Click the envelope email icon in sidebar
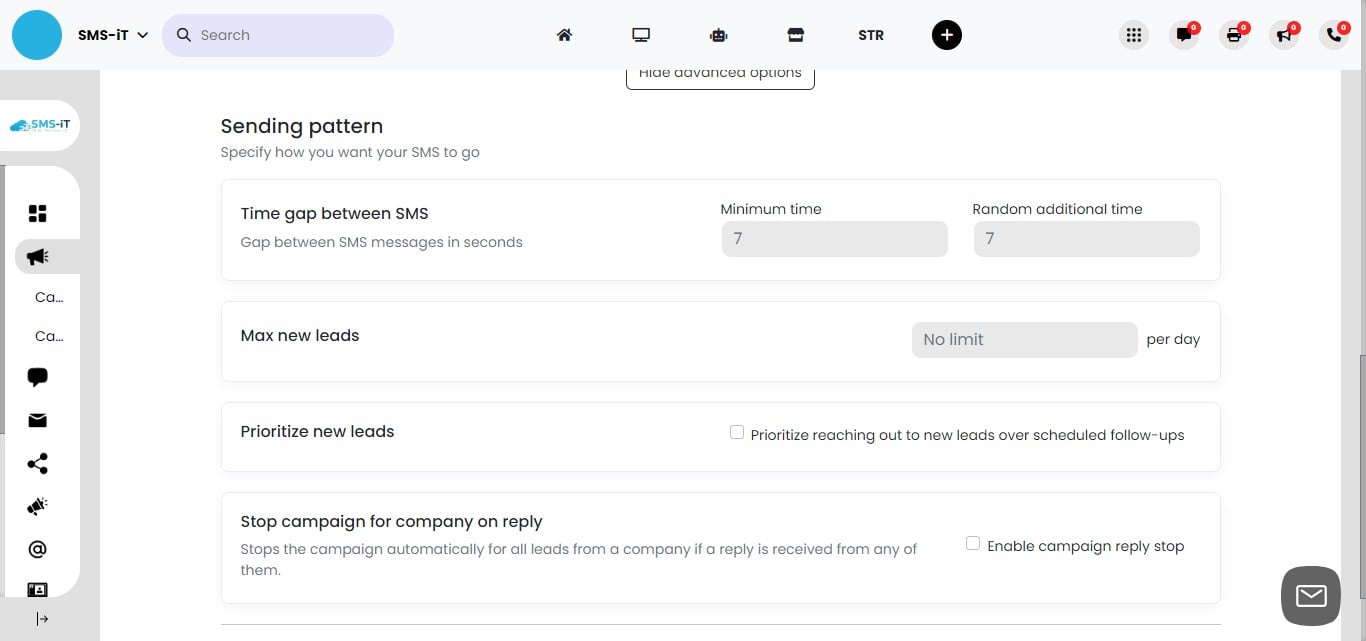 tap(38, 421)
